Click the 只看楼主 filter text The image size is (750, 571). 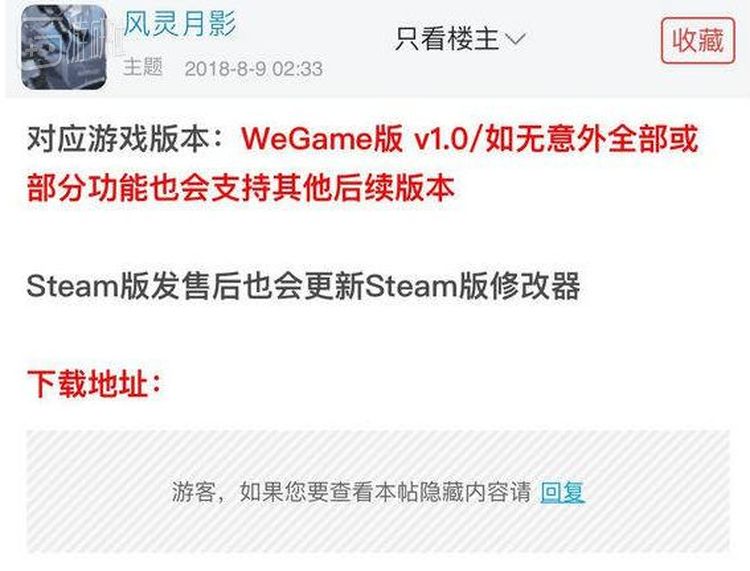[x=447, y=39]
